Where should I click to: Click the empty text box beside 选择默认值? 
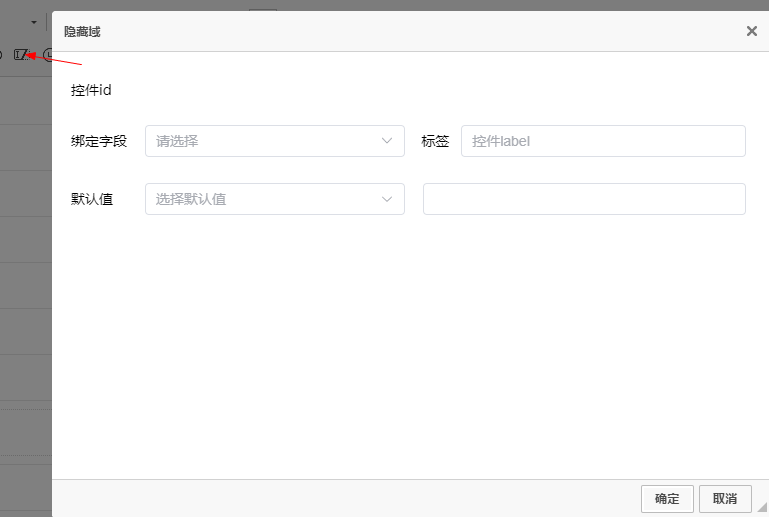coord(584,199)
